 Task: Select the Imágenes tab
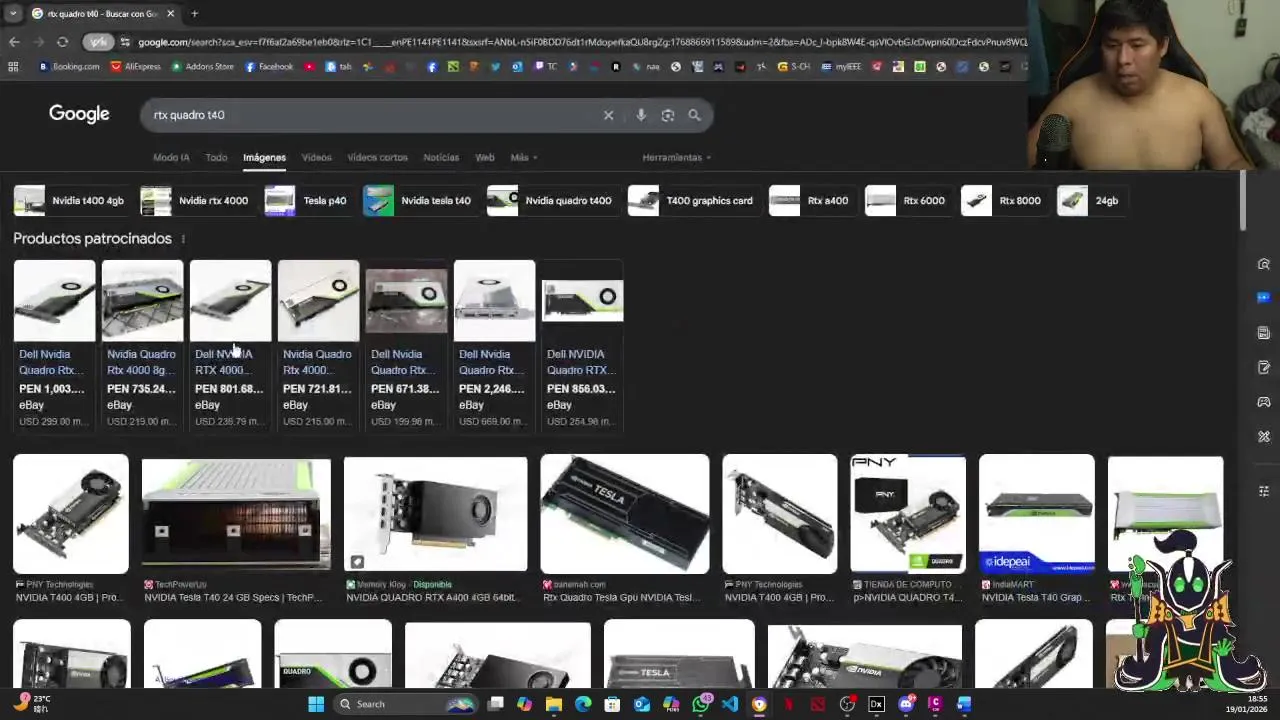pyautogui.click(x=264, y=157)
